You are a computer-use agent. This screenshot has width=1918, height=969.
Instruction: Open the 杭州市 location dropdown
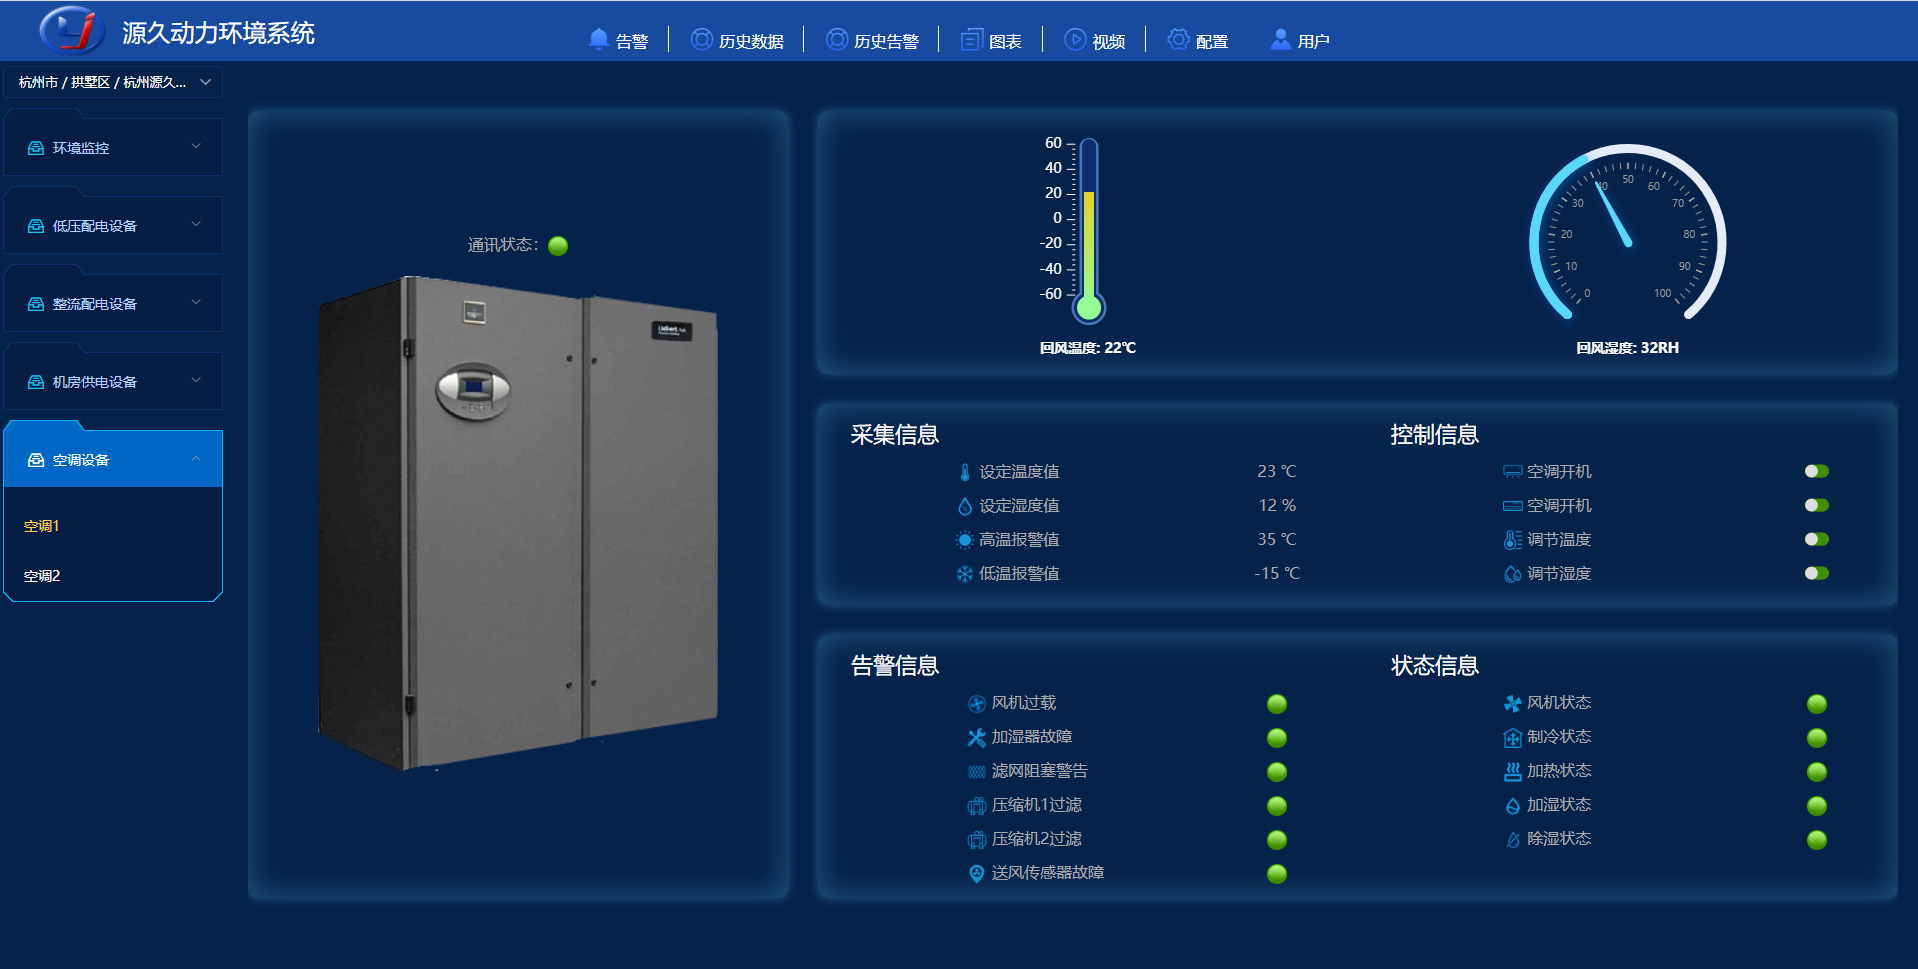click(114, 82)
